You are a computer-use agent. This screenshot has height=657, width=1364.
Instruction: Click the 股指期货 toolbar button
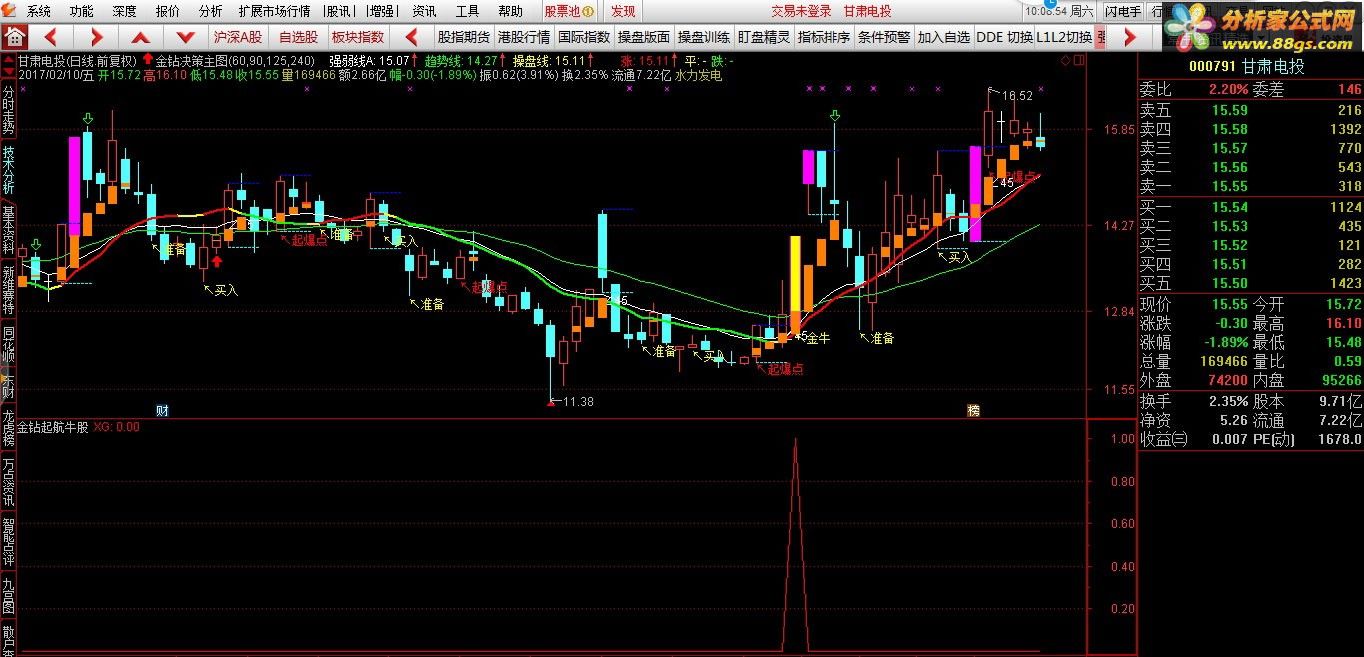point(463,37)
